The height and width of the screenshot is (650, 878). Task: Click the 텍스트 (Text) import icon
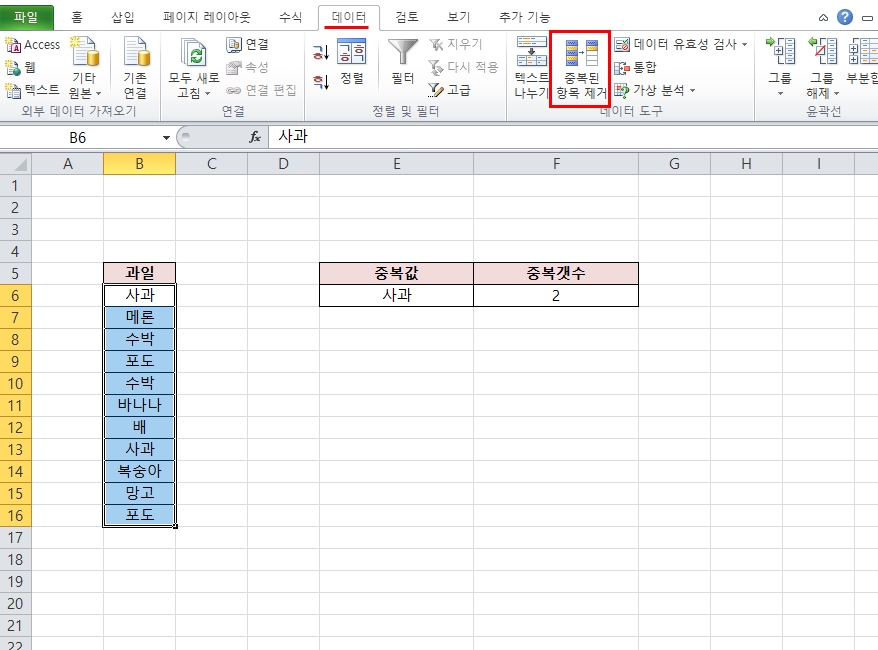point(12,90)
